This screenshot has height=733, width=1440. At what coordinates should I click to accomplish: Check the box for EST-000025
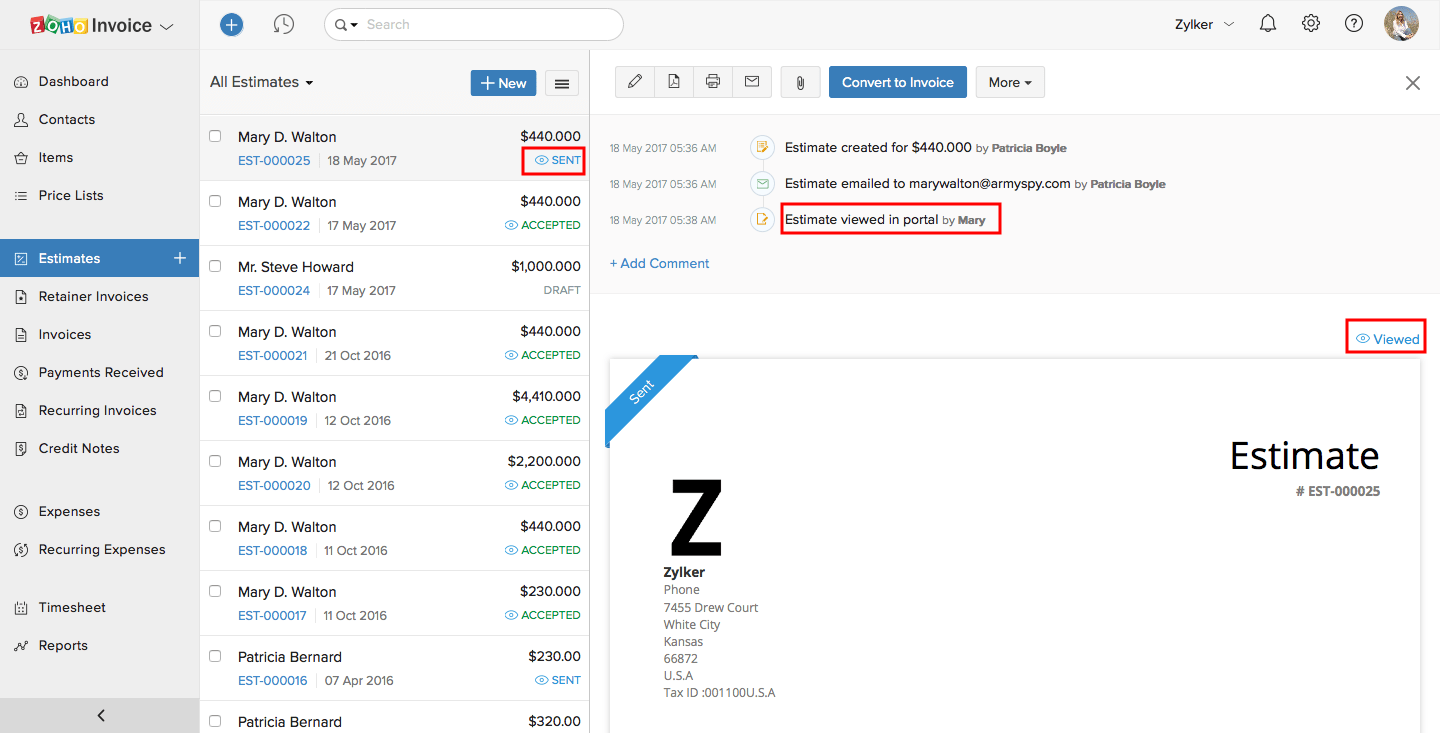click(x=215, y=136)
